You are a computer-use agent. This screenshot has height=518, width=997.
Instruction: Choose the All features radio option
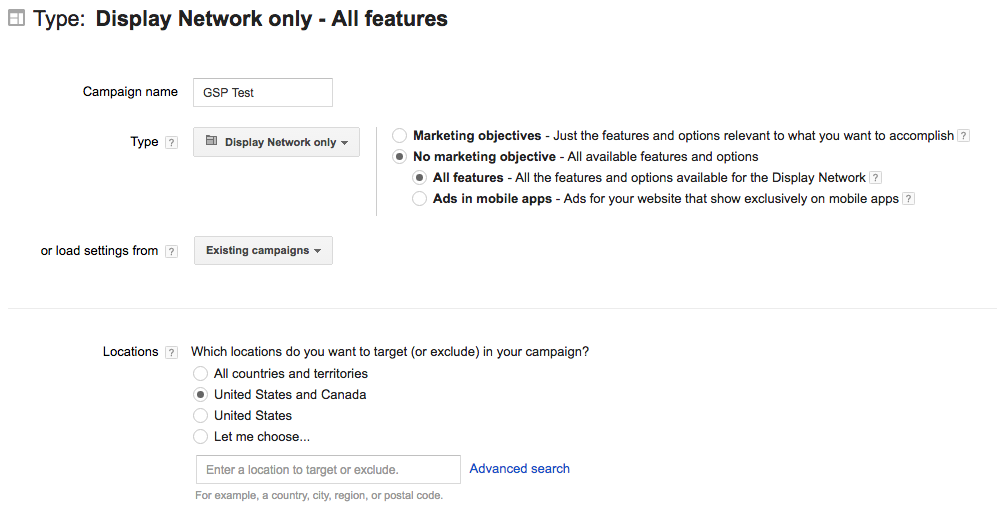(420, 178)
